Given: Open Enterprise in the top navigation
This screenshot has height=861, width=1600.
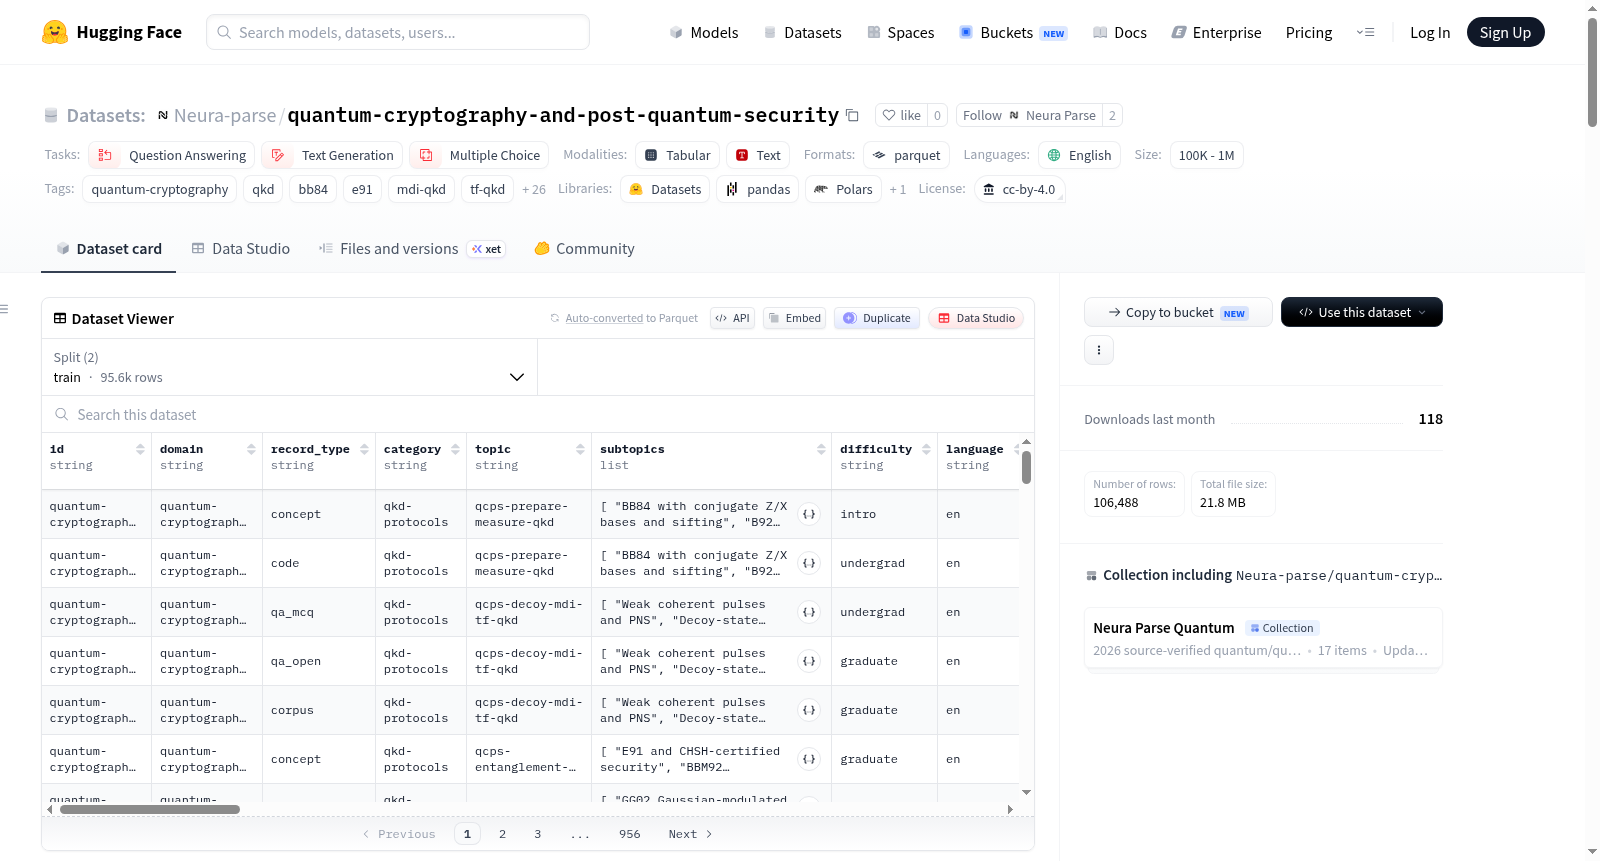Looking at the screenshot, I should [x=1216, y=32].
